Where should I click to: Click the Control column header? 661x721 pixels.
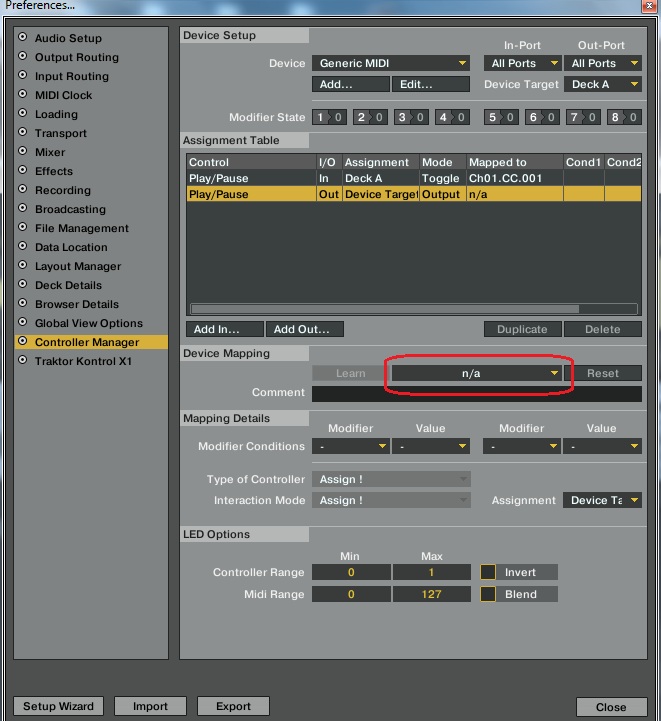click(x=251, y=162)
